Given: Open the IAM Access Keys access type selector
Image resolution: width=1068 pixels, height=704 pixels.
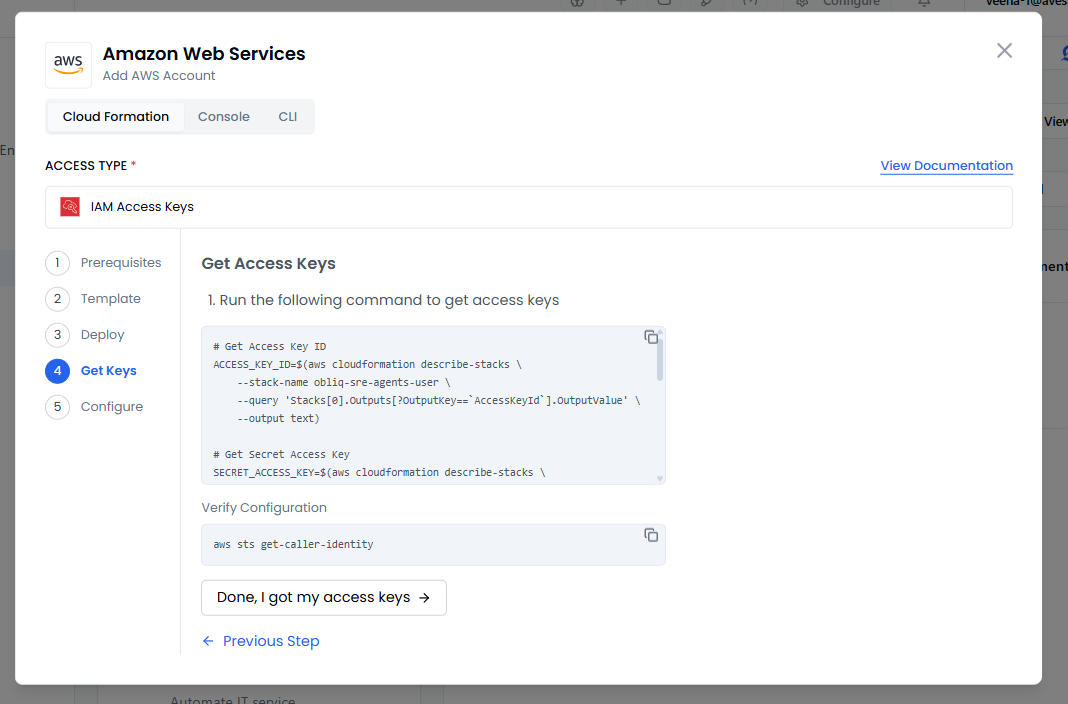Looking at the screenshot, I should click(x=528, y=207).
